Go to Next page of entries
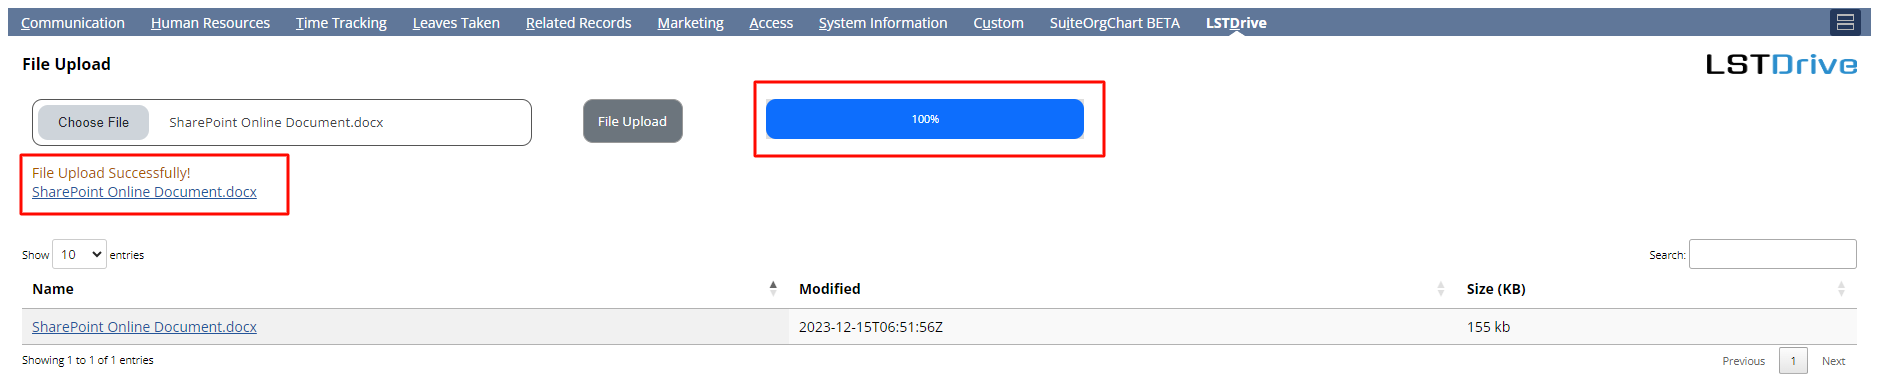 1833,361
